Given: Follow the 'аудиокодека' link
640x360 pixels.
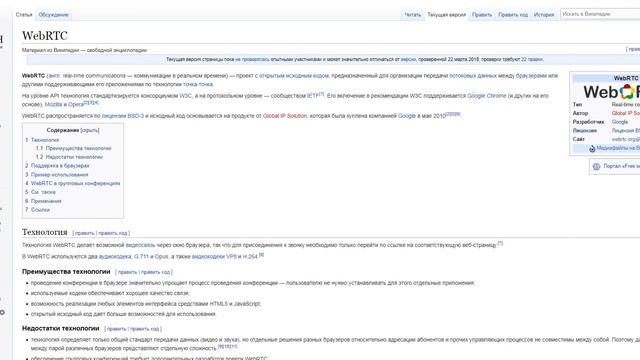Looking at the screenshot, I should (115, 257).
